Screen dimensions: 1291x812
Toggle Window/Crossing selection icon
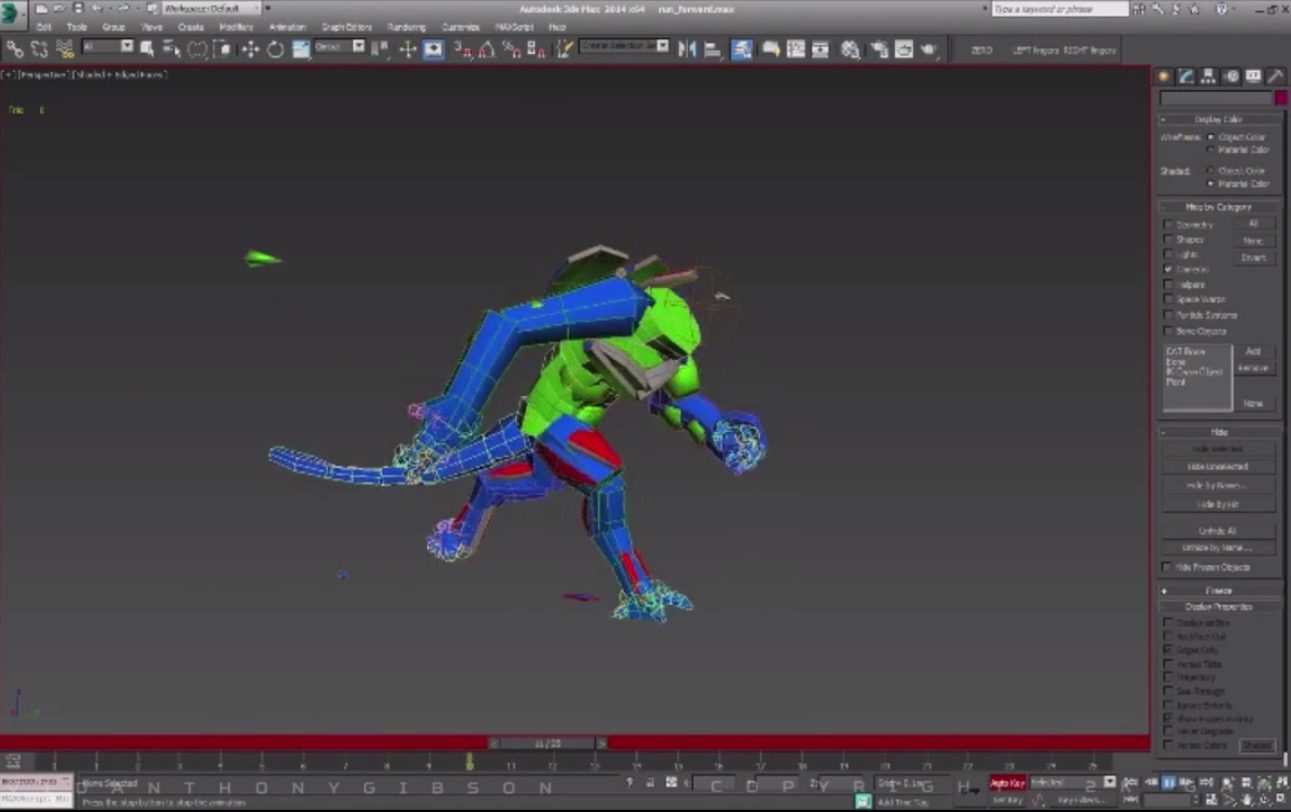[x=222, y=48]
